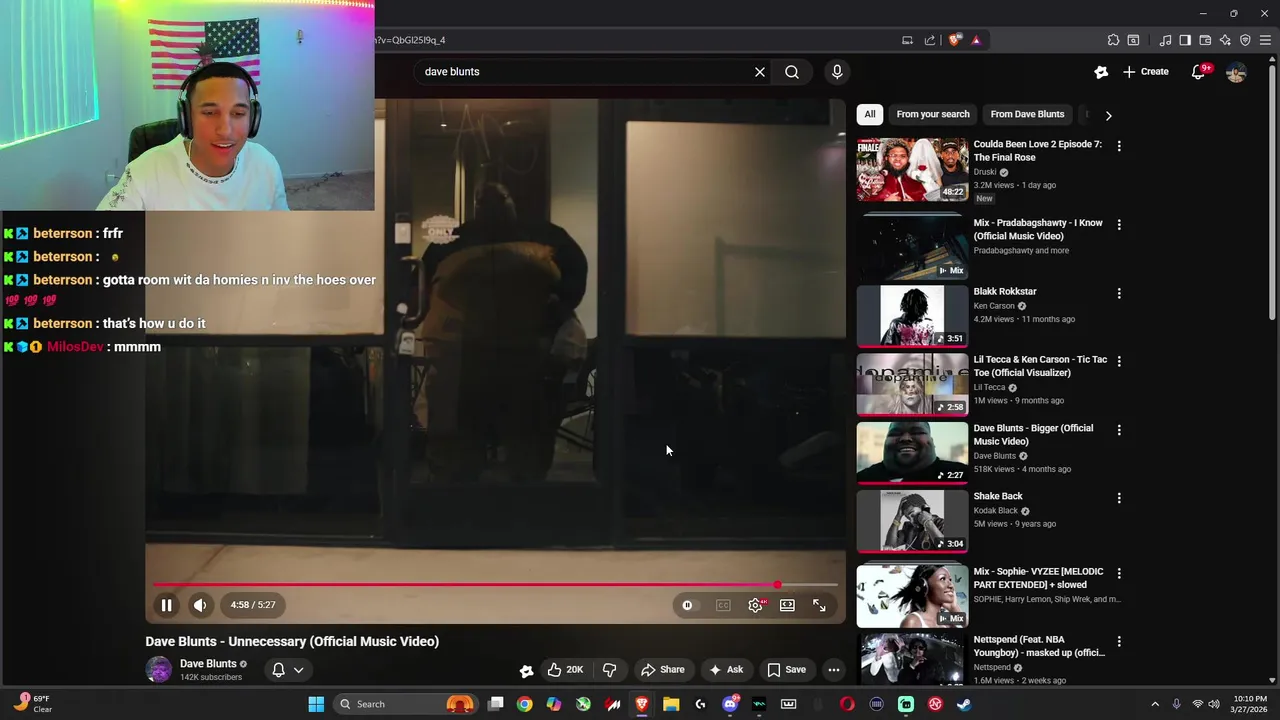Open Steam from the taskbar

click(x=964, y=704)
